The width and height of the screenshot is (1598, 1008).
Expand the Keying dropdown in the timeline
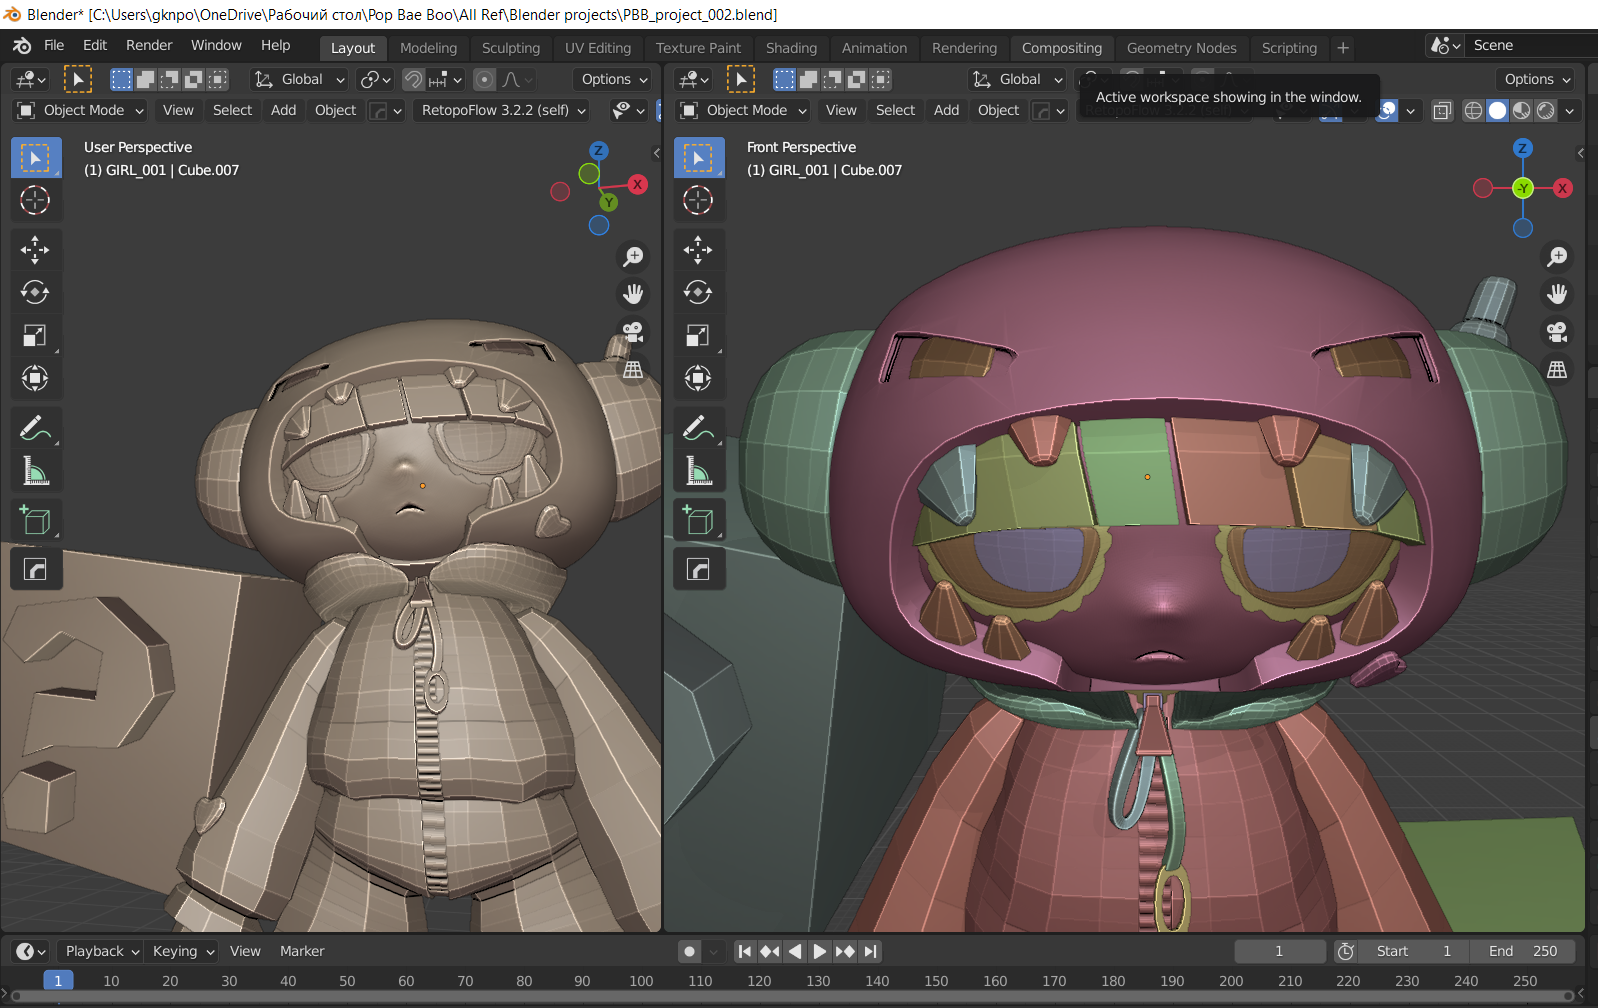click(183, 951)
